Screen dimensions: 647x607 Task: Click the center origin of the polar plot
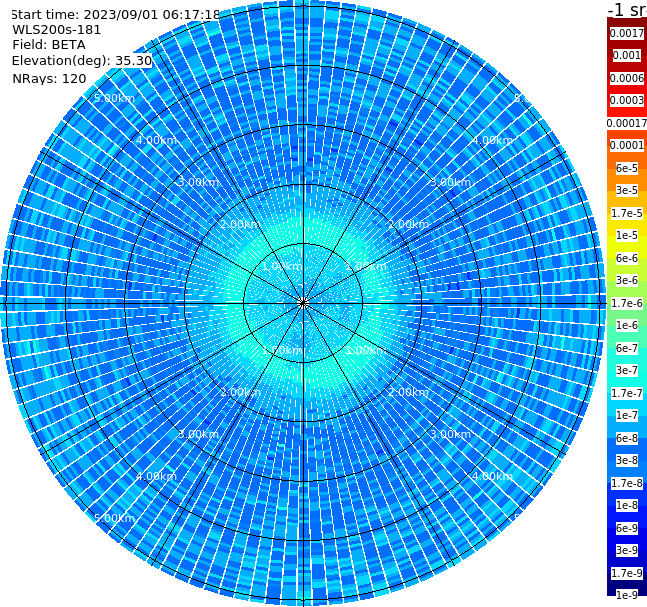pos(303,303)
